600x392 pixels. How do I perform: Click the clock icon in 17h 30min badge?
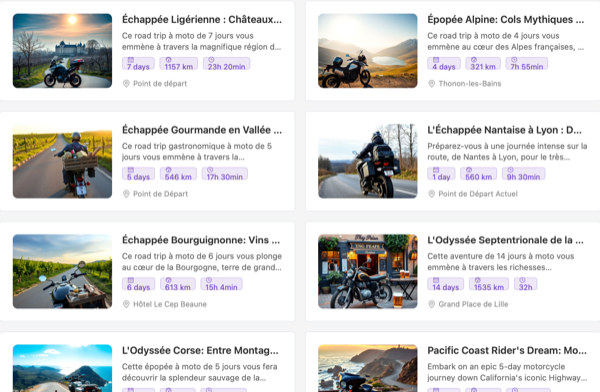point(210,170)
